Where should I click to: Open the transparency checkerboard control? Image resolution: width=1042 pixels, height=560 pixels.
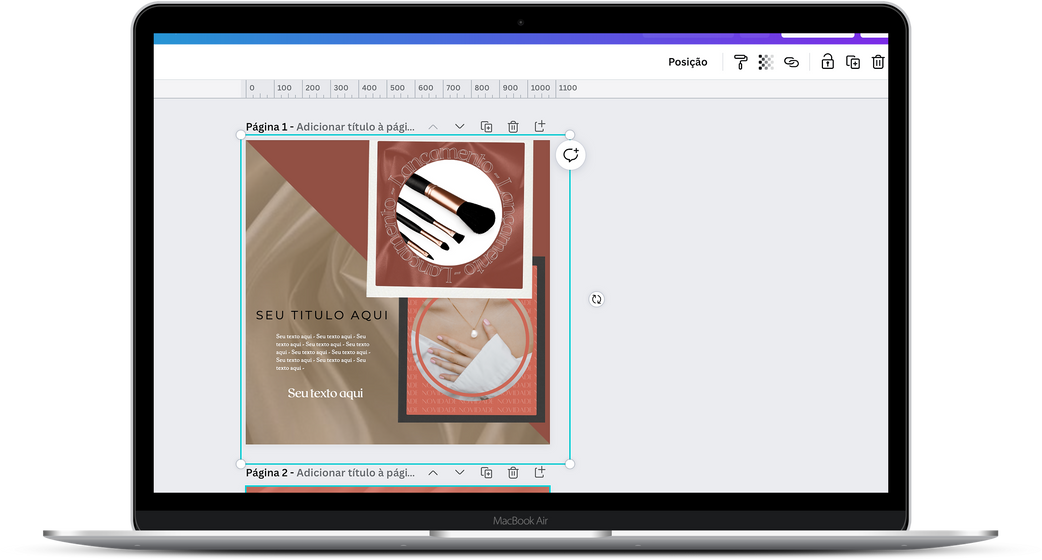coord(766,62)
